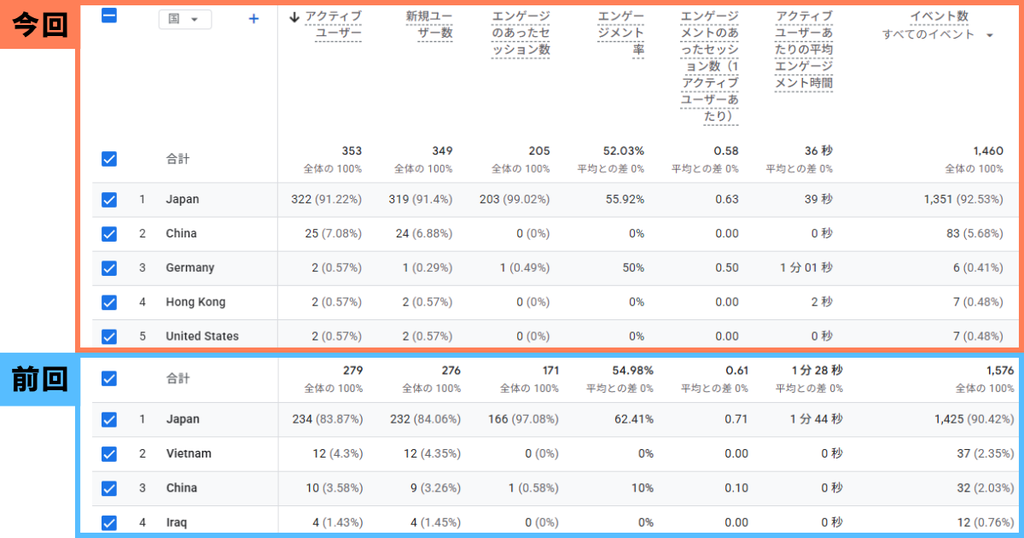Open the すべてのイベント dropdown

938,35
